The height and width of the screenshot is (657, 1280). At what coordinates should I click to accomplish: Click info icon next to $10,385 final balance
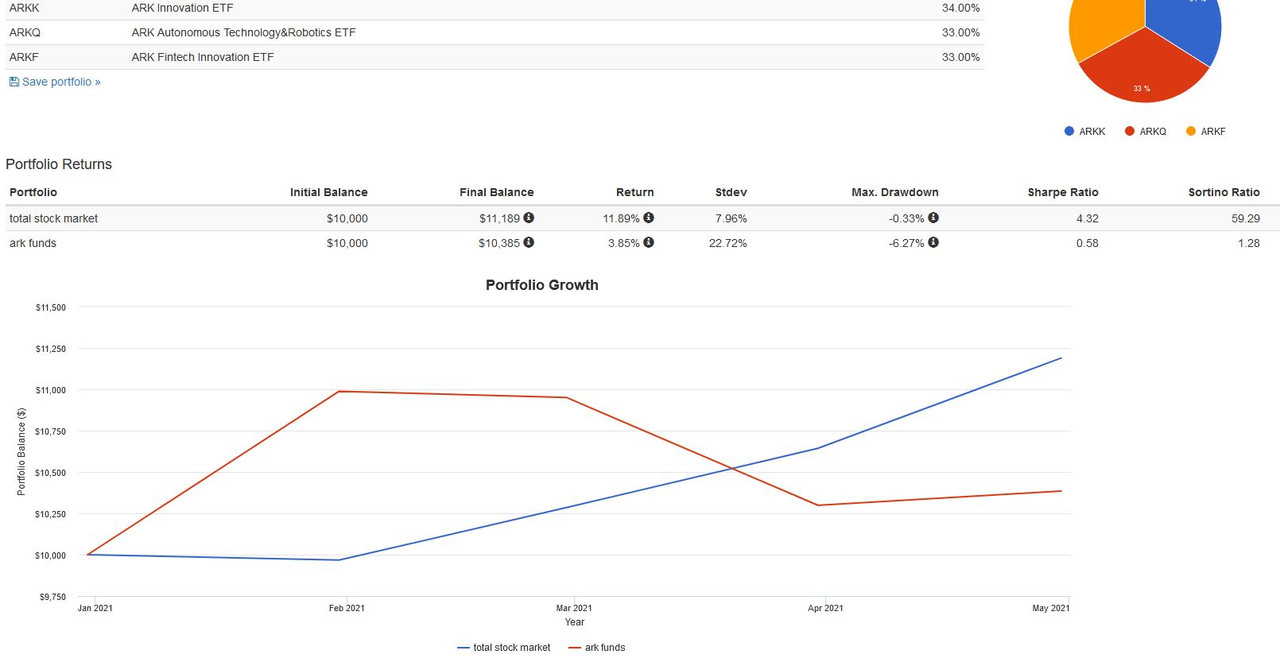click(529, 243)
